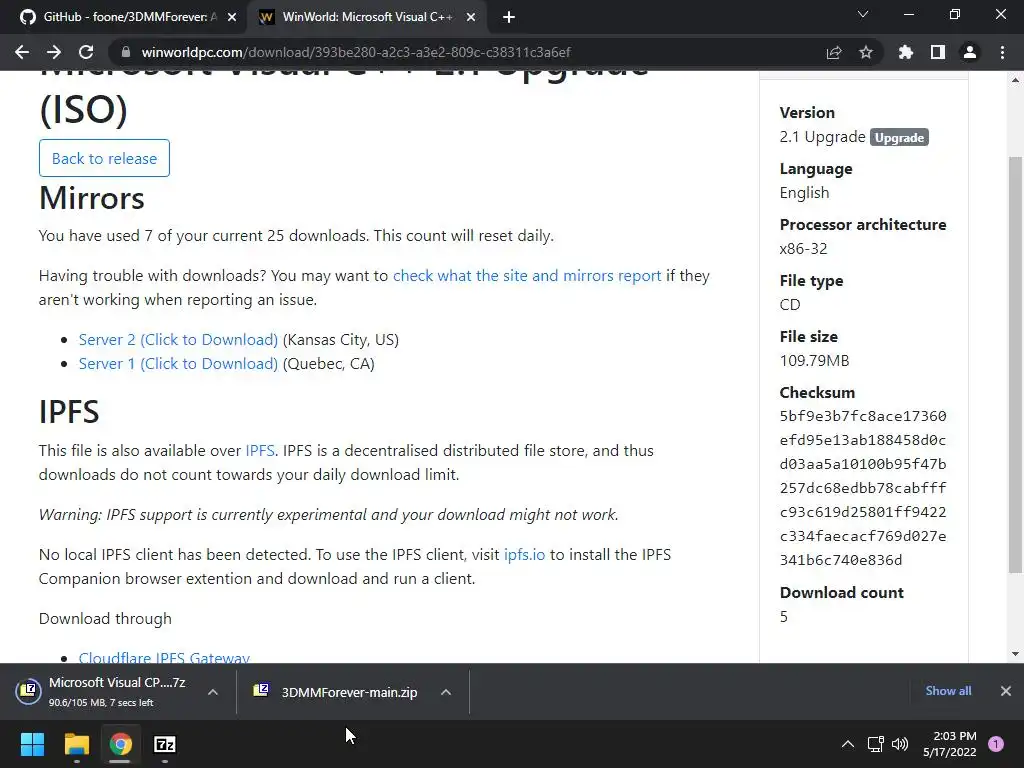Open the Extensions puzzle icon
Image resolution: width=1024 pixels, height=768 pixels.
click(x=905, y=52)
